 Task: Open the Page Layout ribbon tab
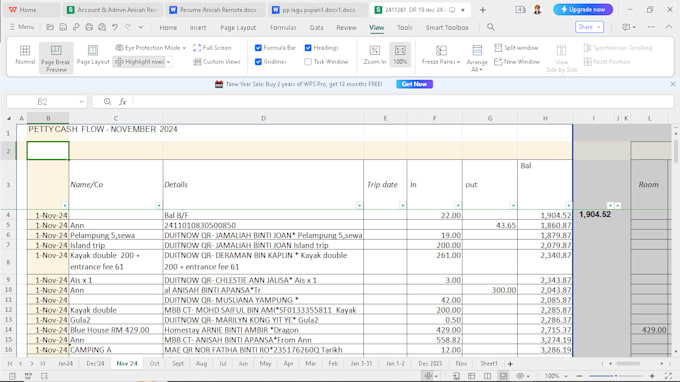click(x=238, y=27)
